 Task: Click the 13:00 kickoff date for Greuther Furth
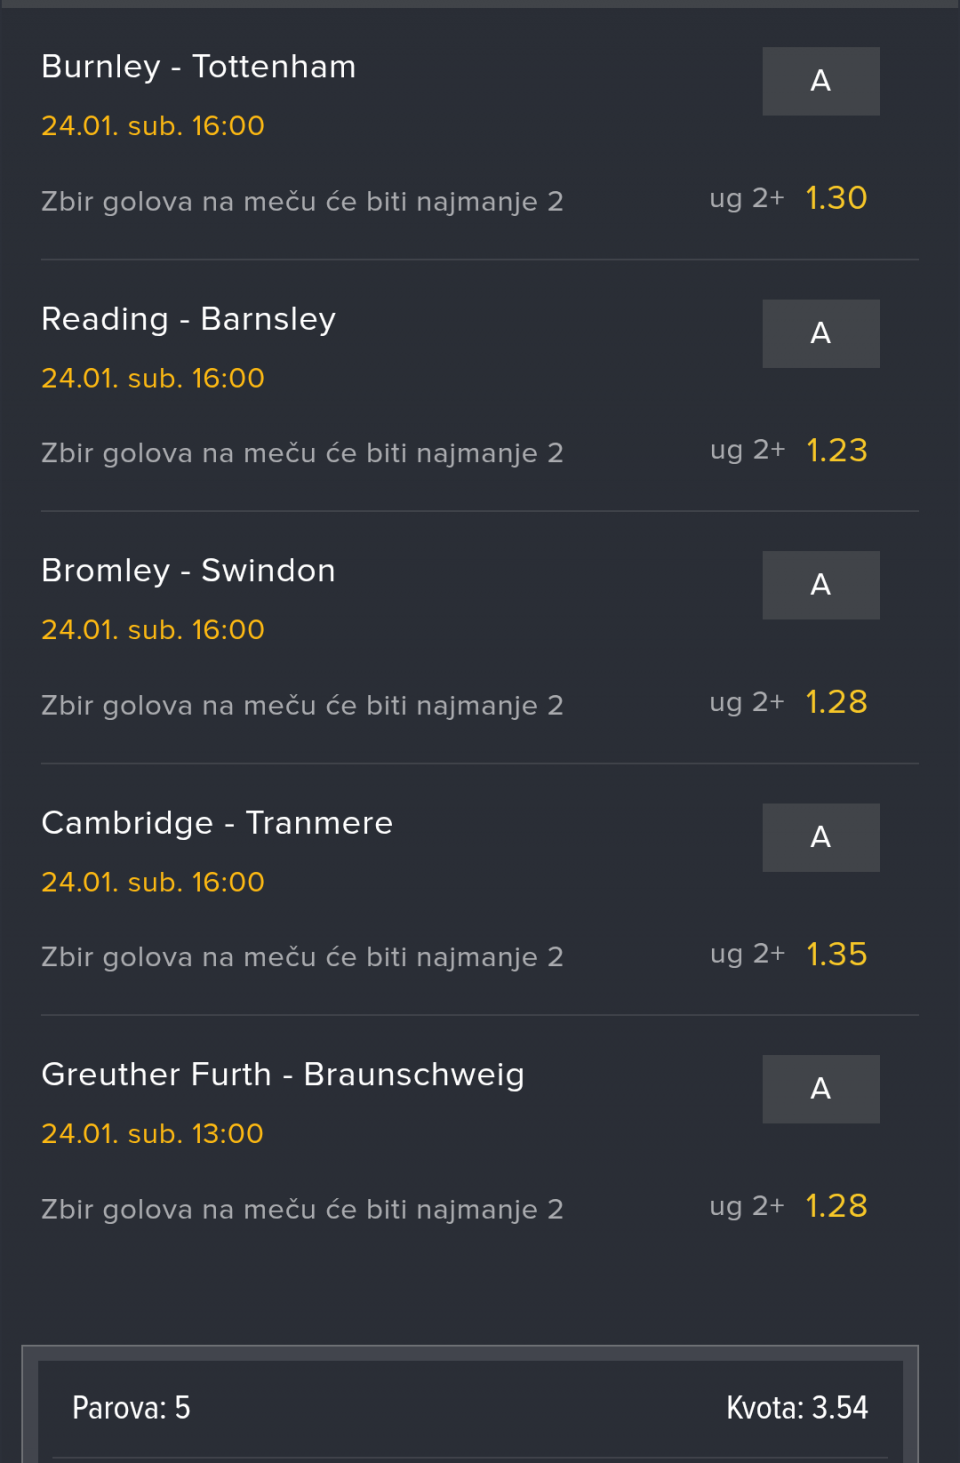(152, 1134)
